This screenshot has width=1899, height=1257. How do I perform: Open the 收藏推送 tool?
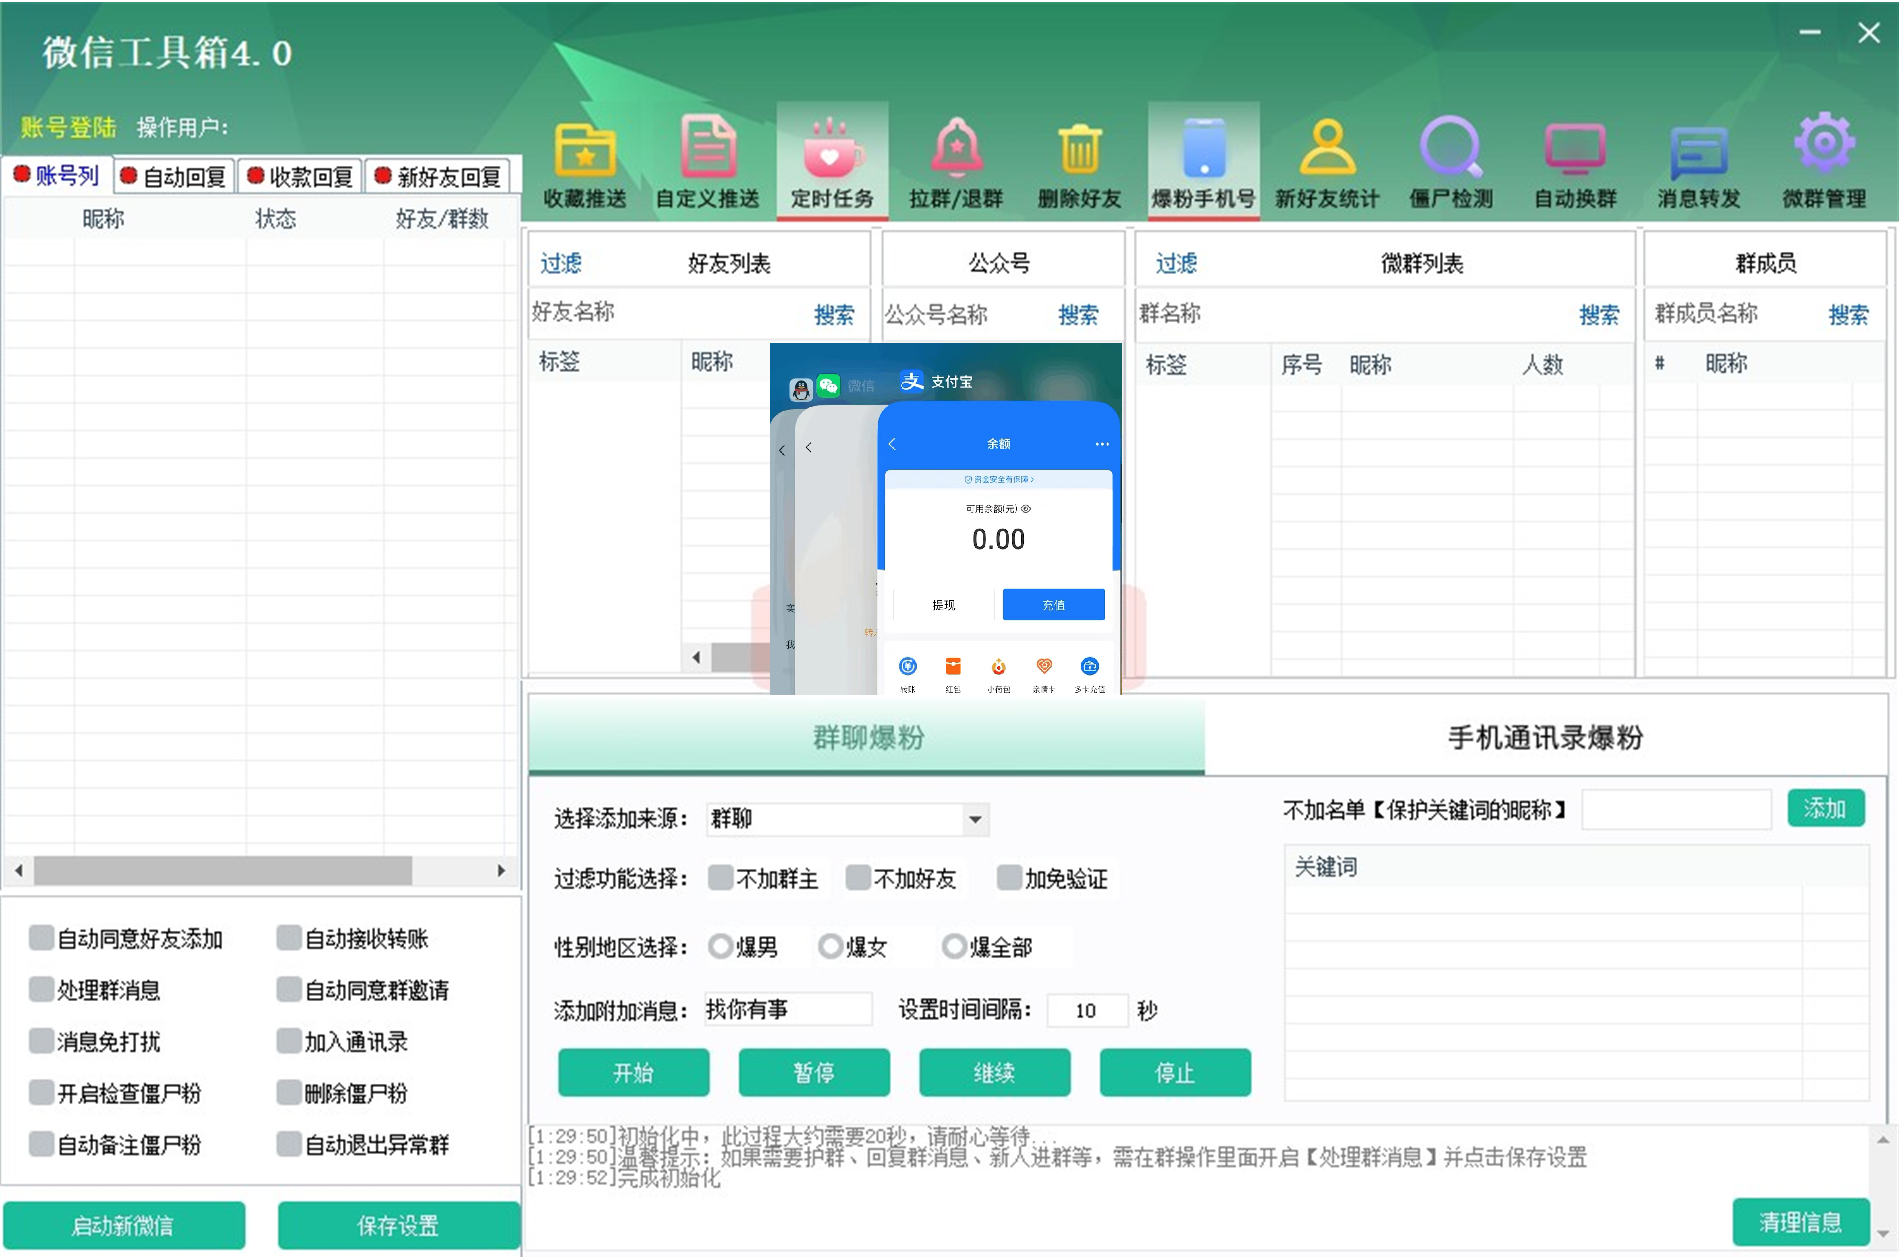pos(585,162)
